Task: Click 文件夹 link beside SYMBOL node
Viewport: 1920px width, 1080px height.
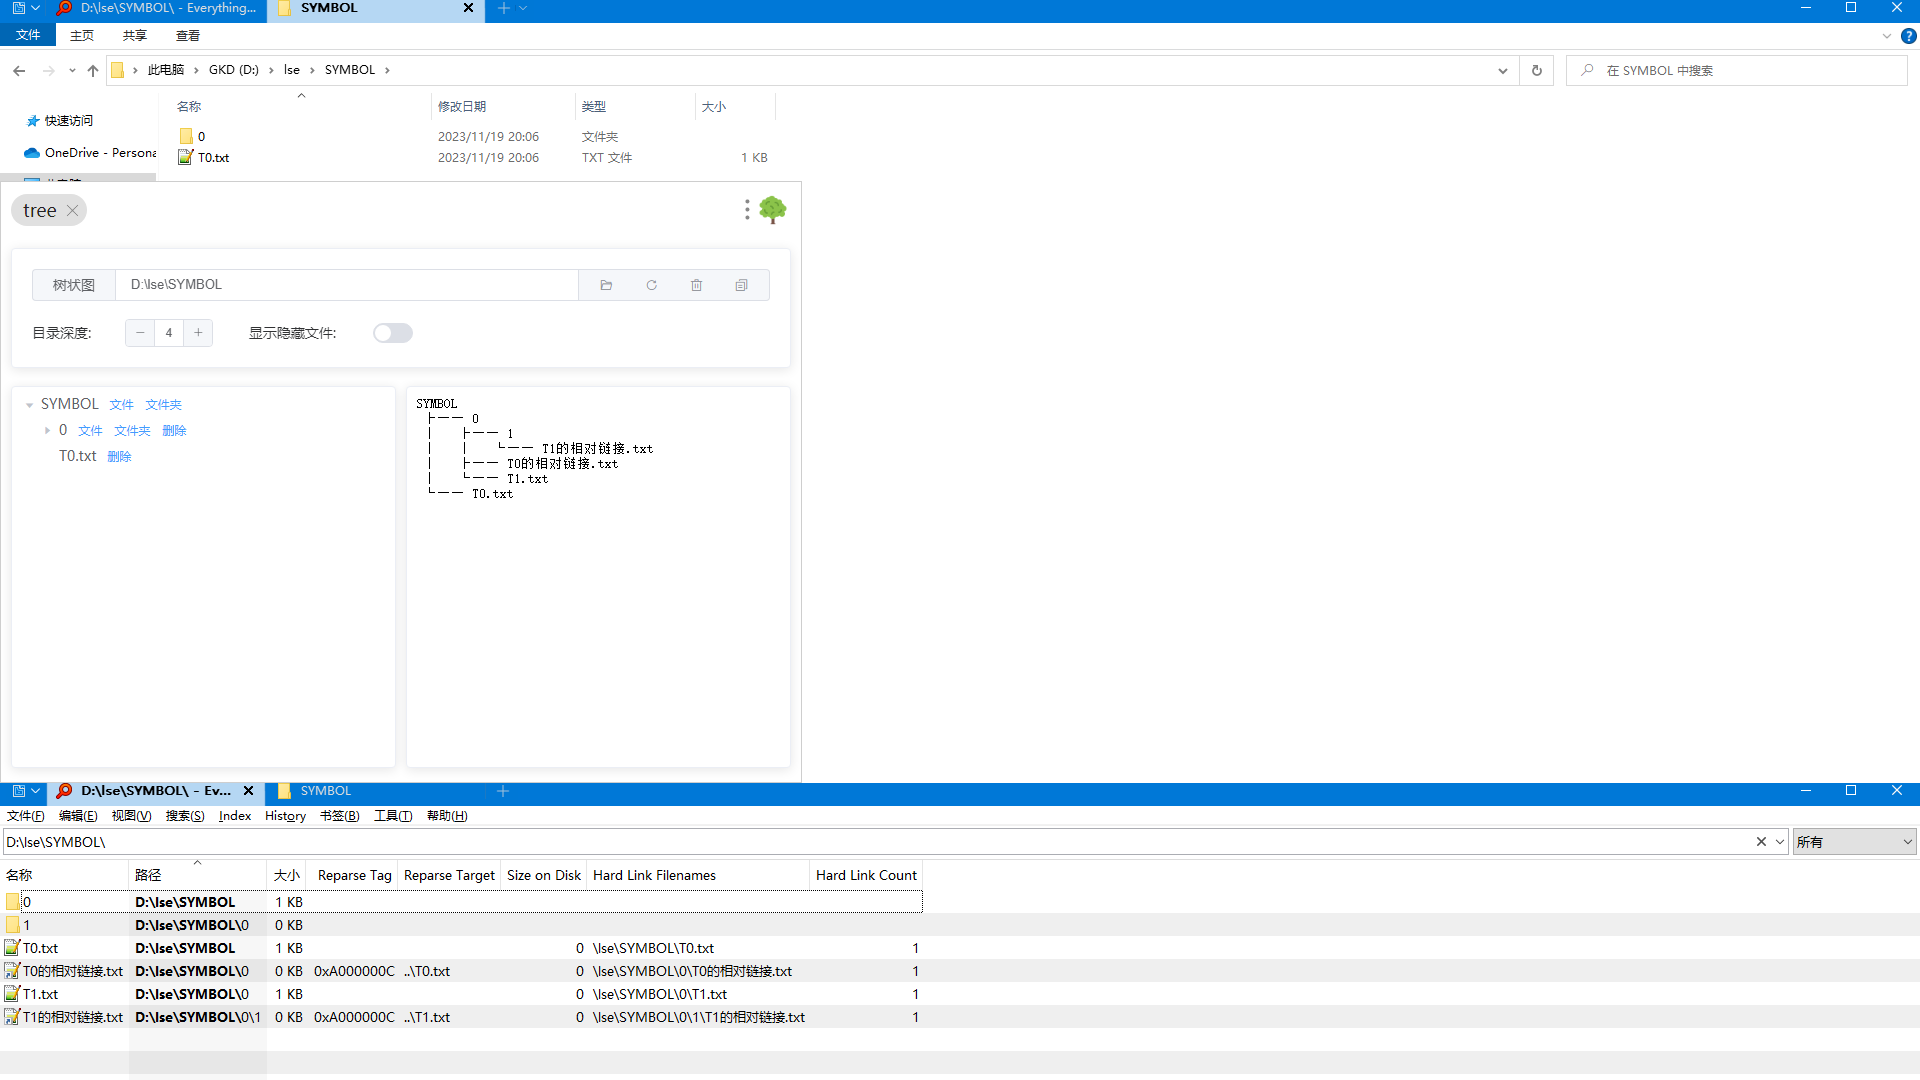Action: pyautogui.click(x=163, y=405)
